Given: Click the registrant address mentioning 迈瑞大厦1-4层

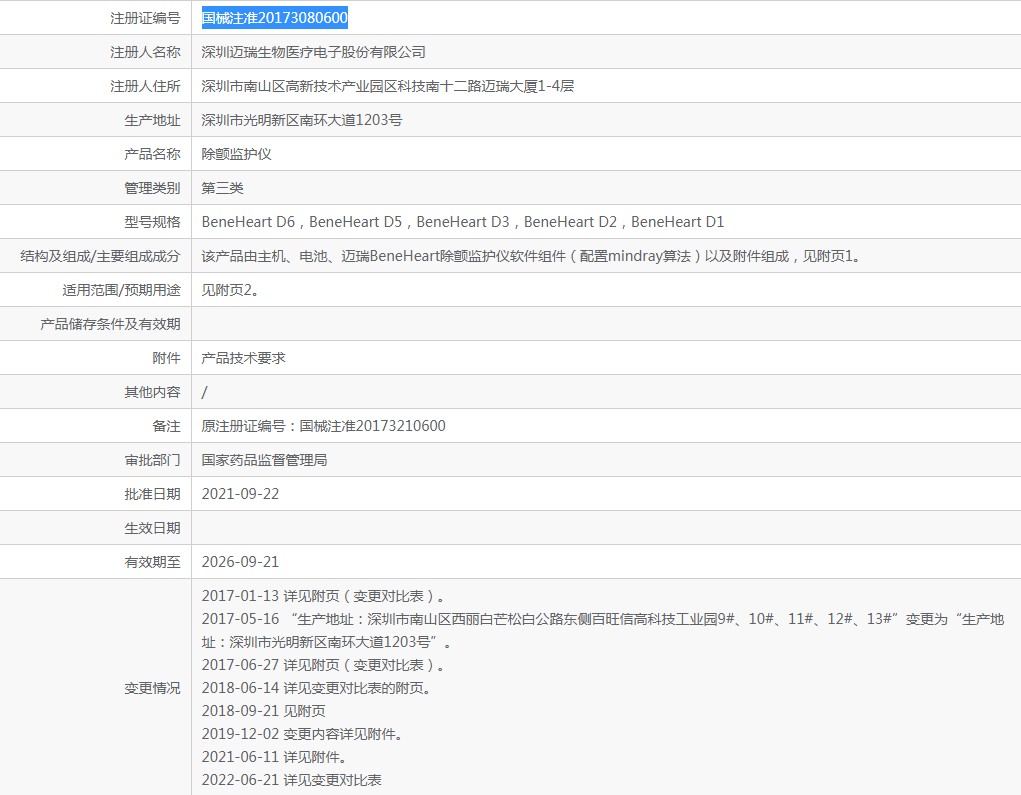Looking at the screenshot, I should [387, 86].
